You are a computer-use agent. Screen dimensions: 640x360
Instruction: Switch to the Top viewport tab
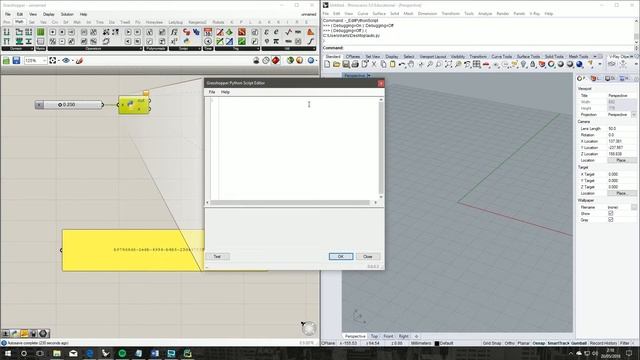tap(374, 336)
